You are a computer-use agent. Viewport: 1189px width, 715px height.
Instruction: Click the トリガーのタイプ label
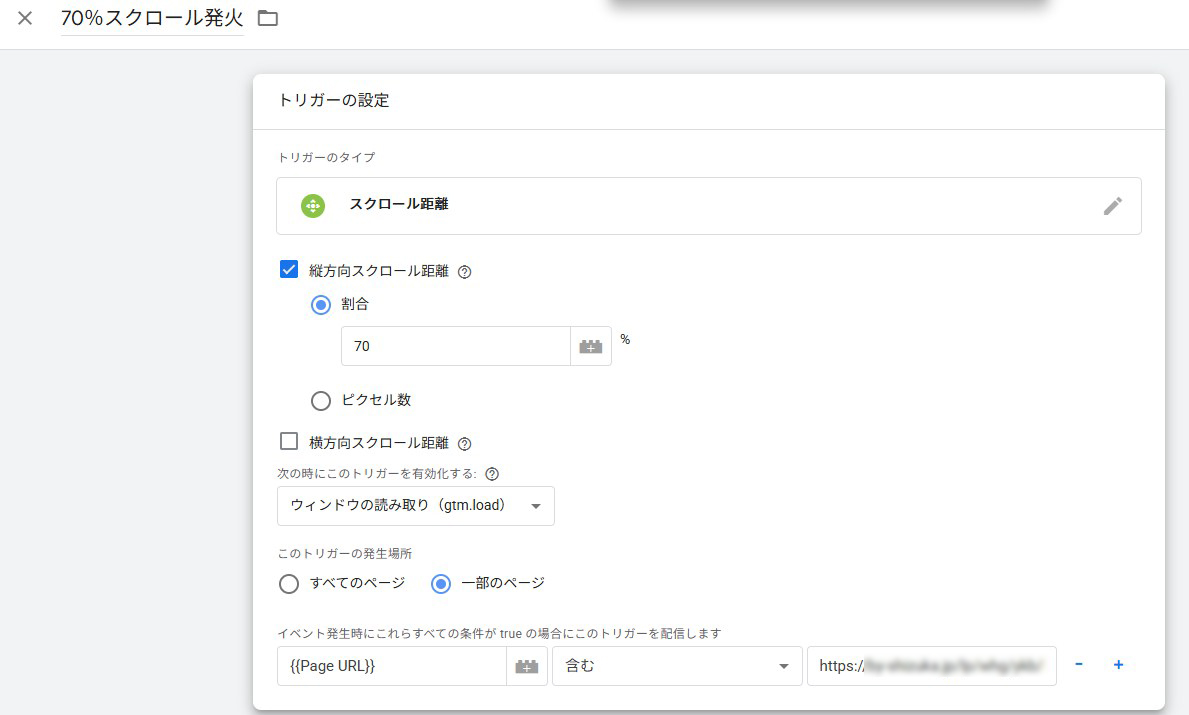[x=326, y=157]
